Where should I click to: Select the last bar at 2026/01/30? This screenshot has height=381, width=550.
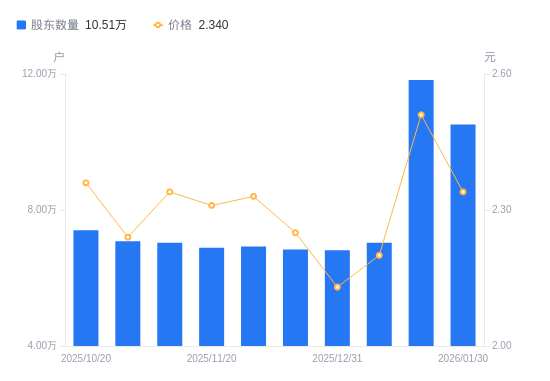click(463, 235)
